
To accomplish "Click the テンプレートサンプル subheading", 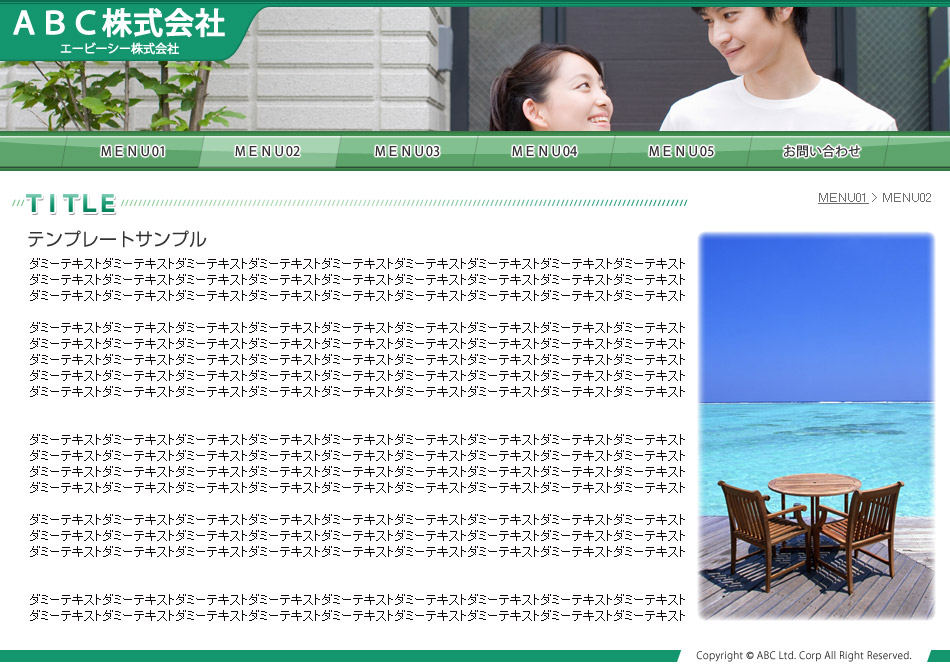I will click(117, 239).
